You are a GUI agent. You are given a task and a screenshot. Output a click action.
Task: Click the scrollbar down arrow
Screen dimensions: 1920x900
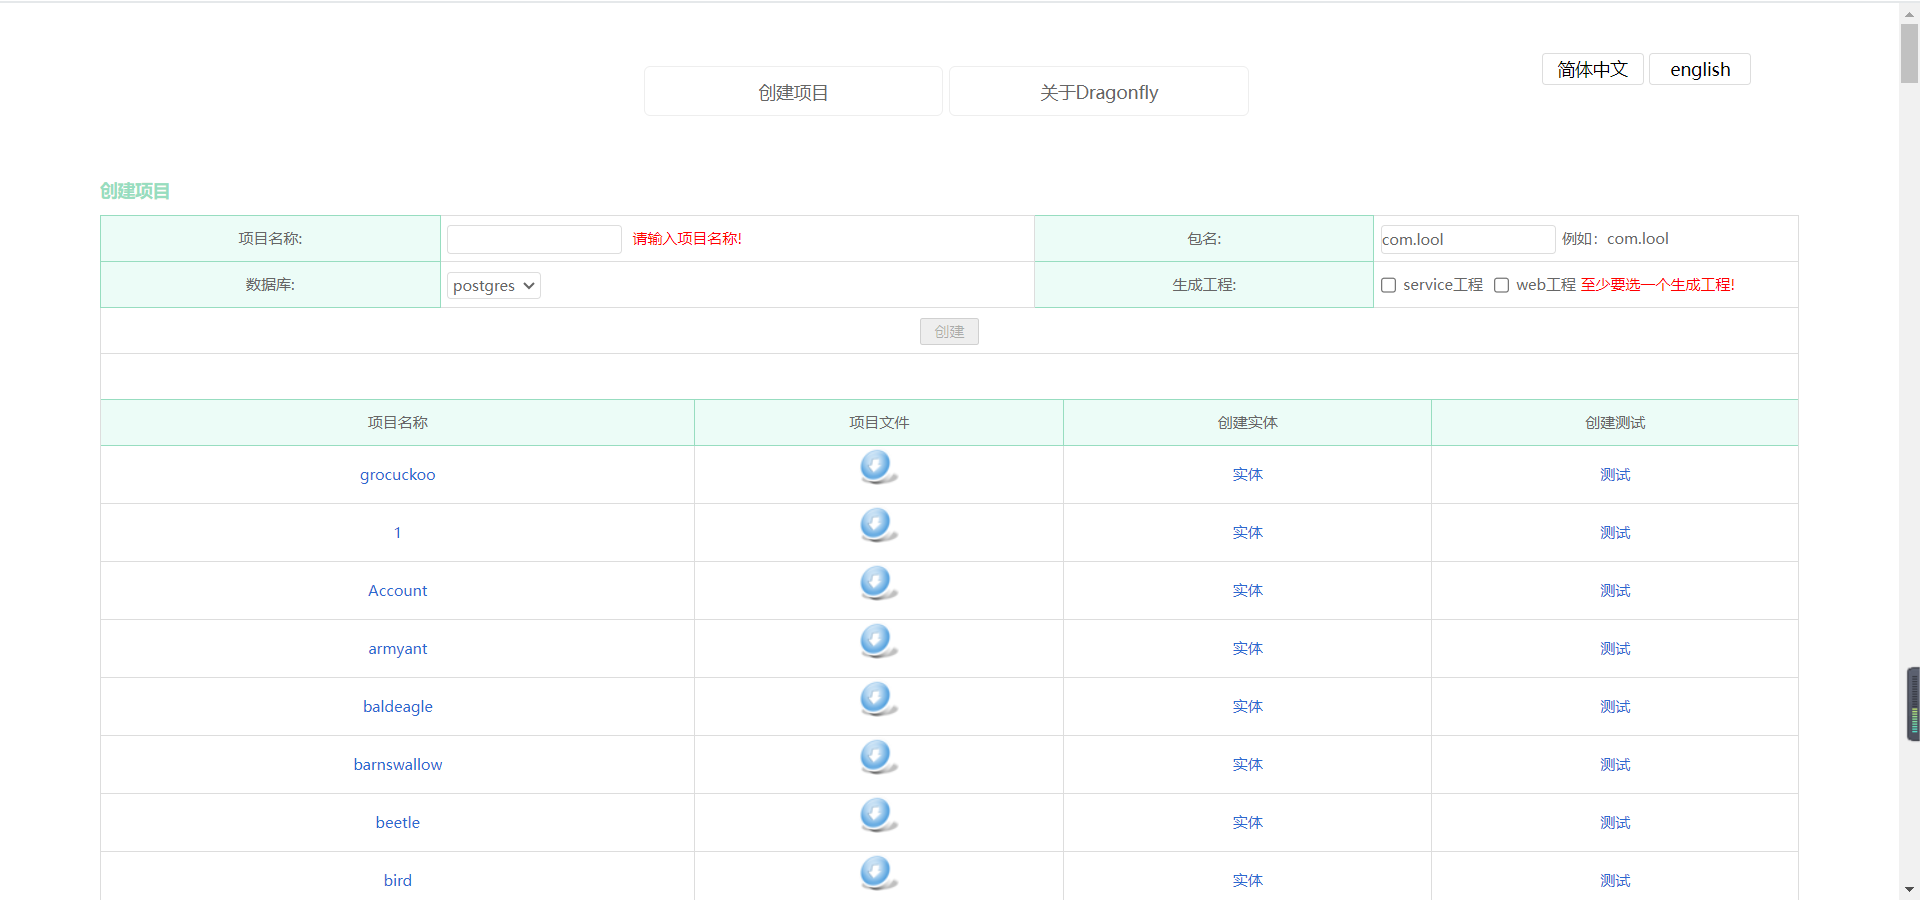point(1909,889)
